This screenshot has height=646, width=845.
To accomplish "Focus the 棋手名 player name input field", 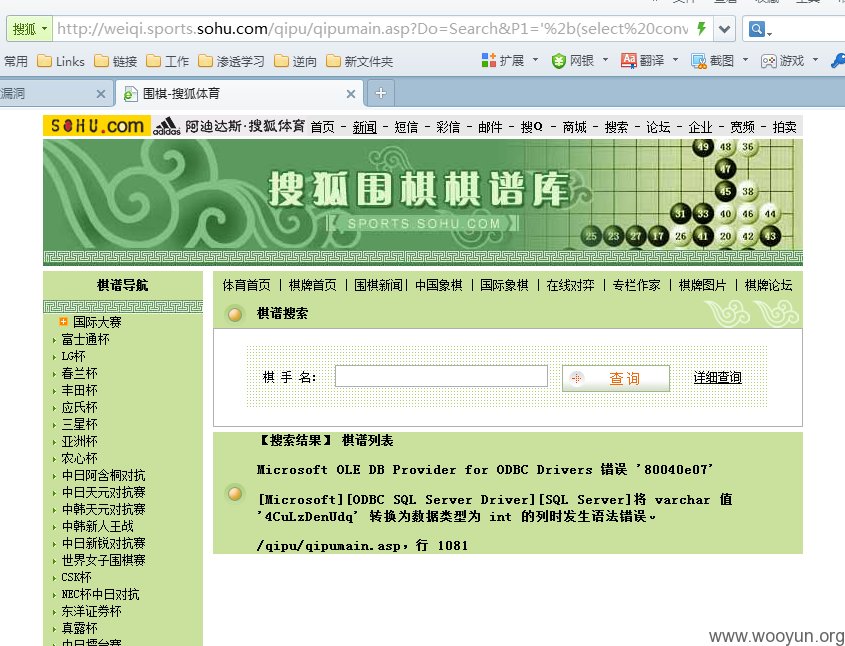I will 441,376.
